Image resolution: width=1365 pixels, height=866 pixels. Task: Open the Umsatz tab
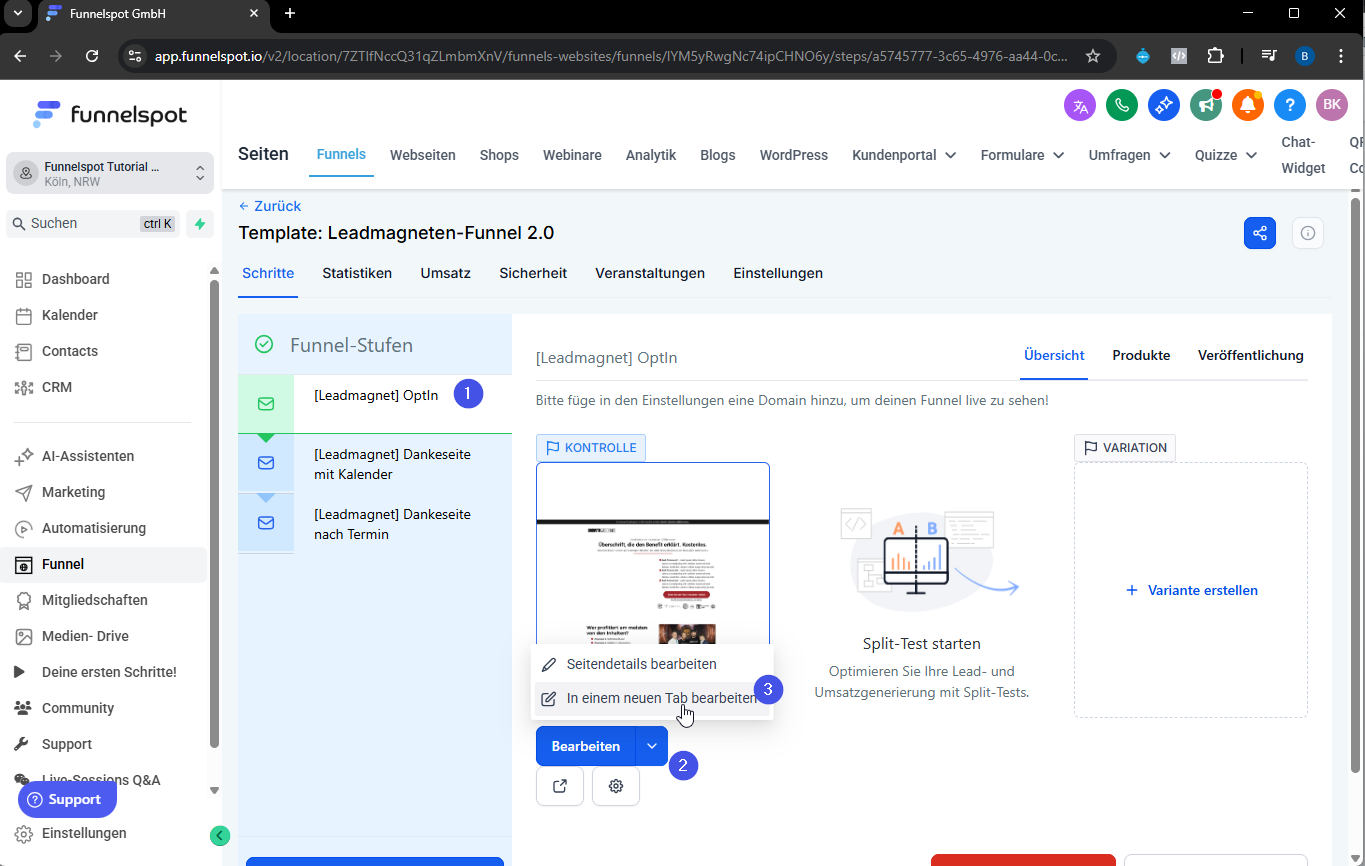446,273
